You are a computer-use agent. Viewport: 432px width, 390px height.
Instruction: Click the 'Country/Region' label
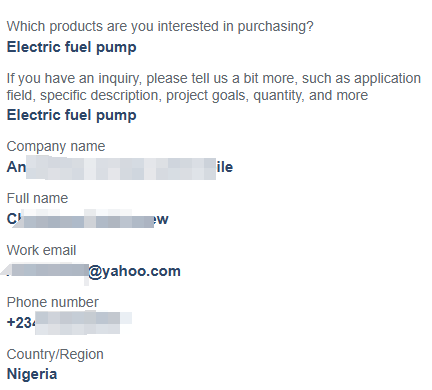[x=55, y=354]
